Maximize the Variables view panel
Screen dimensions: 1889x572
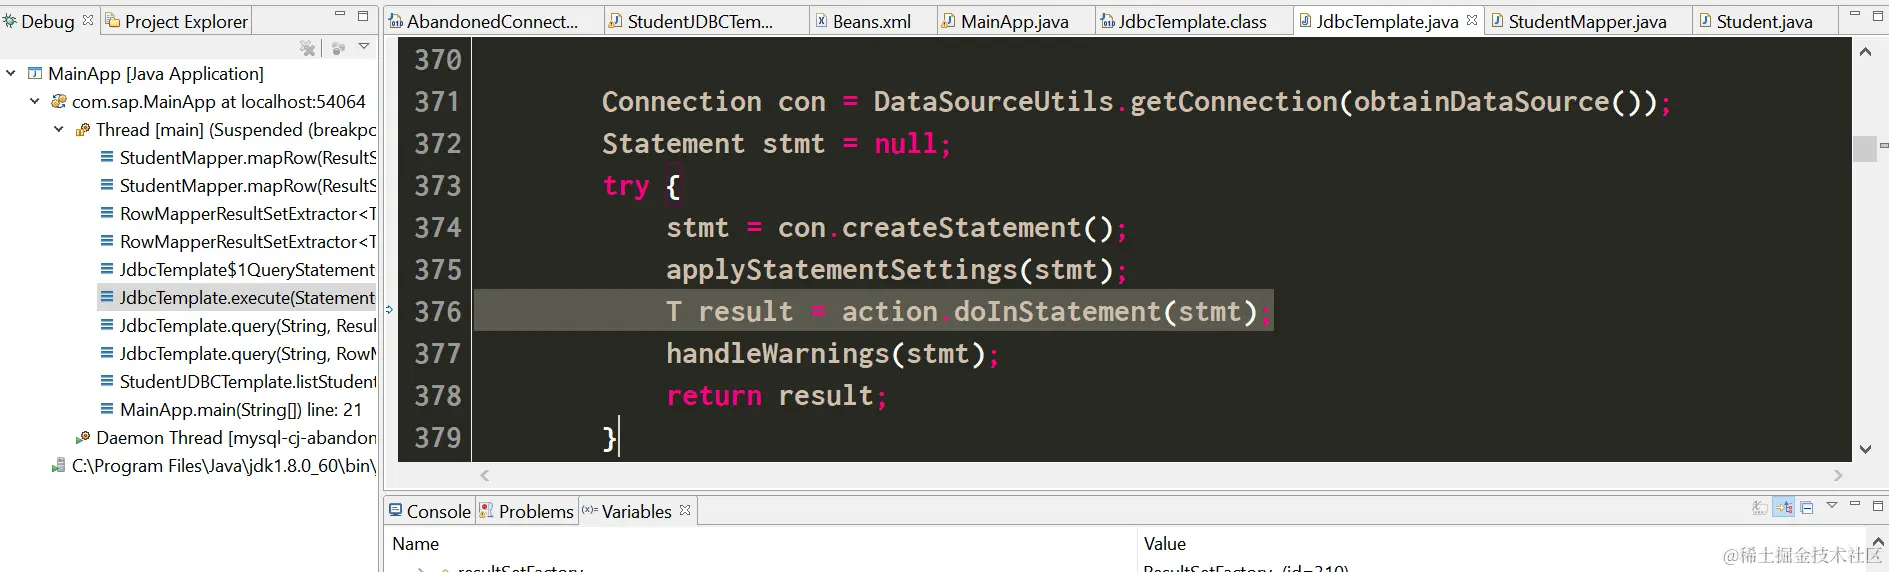(1877, 506)
